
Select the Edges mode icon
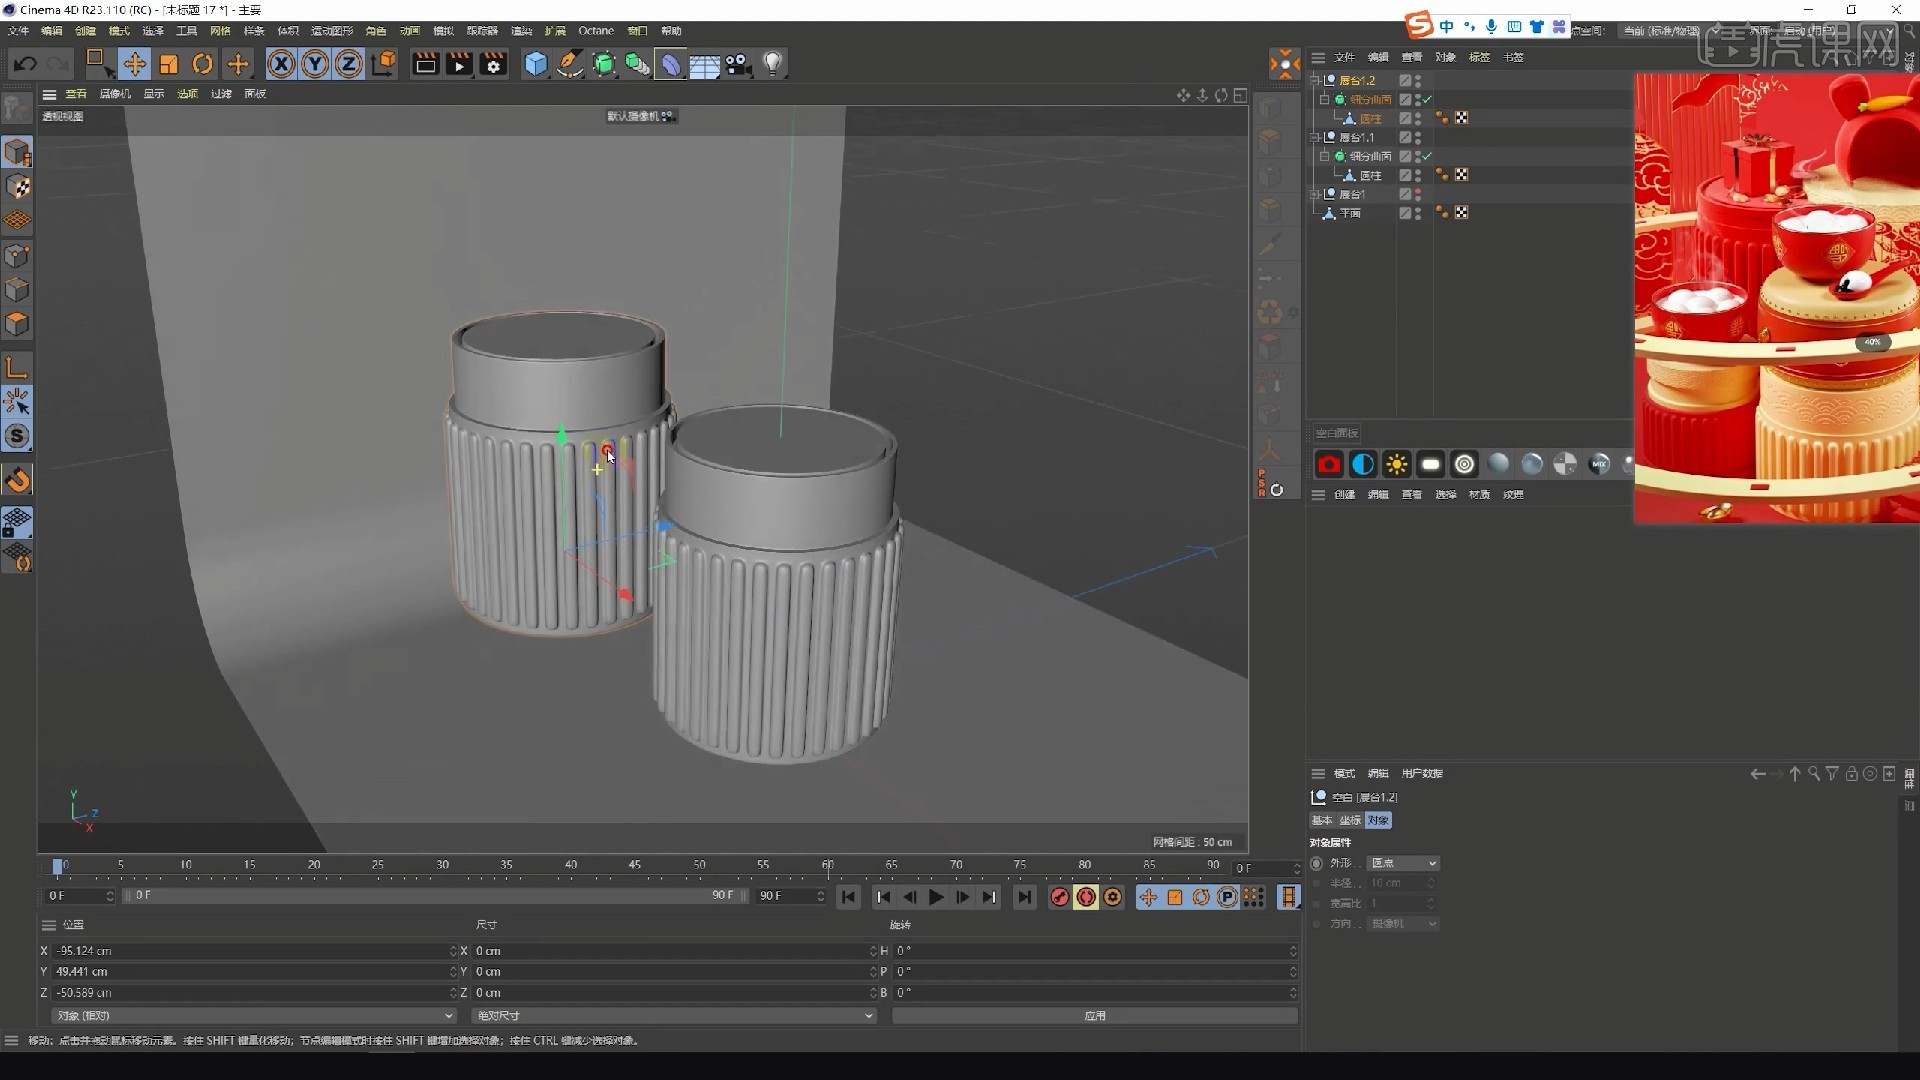(17, 289)
